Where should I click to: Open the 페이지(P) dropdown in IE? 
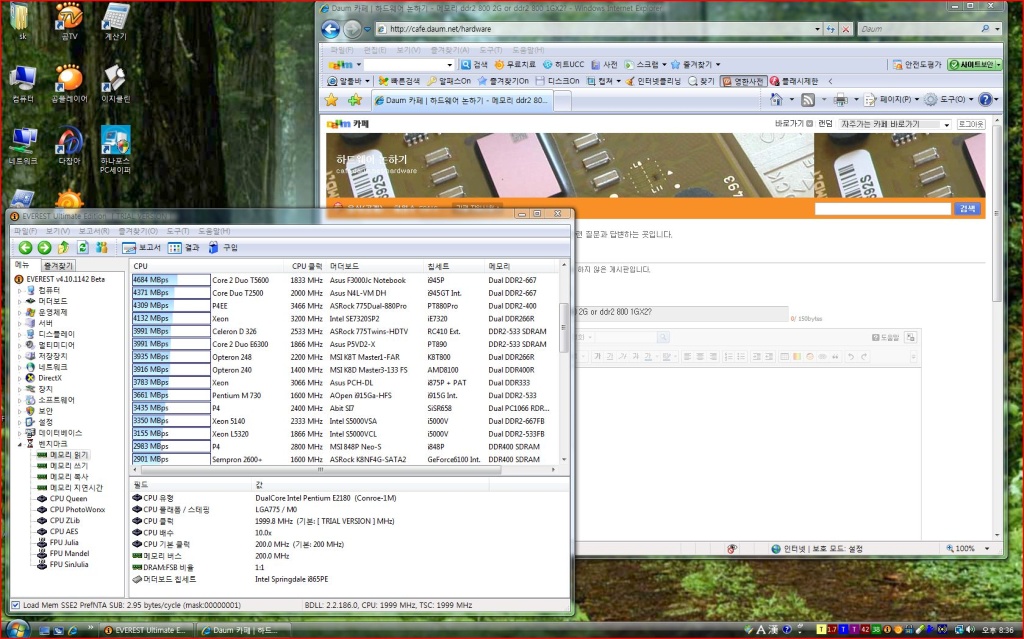pos(892,99)
